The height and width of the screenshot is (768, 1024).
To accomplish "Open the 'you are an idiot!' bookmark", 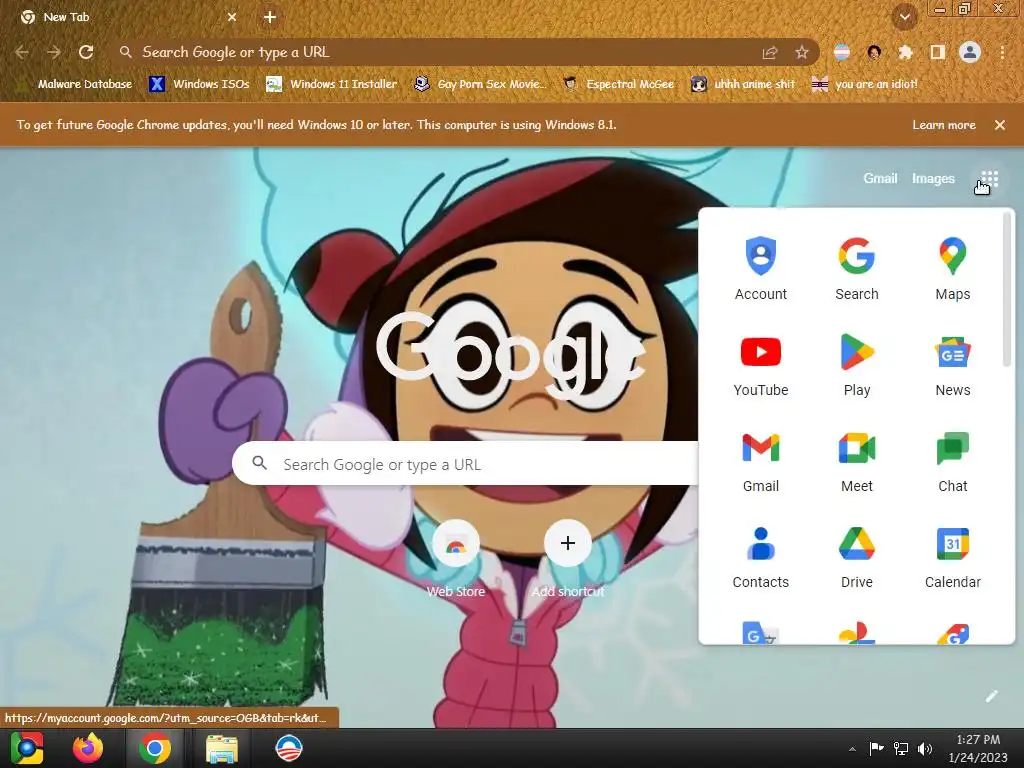I will coord(865,84).
